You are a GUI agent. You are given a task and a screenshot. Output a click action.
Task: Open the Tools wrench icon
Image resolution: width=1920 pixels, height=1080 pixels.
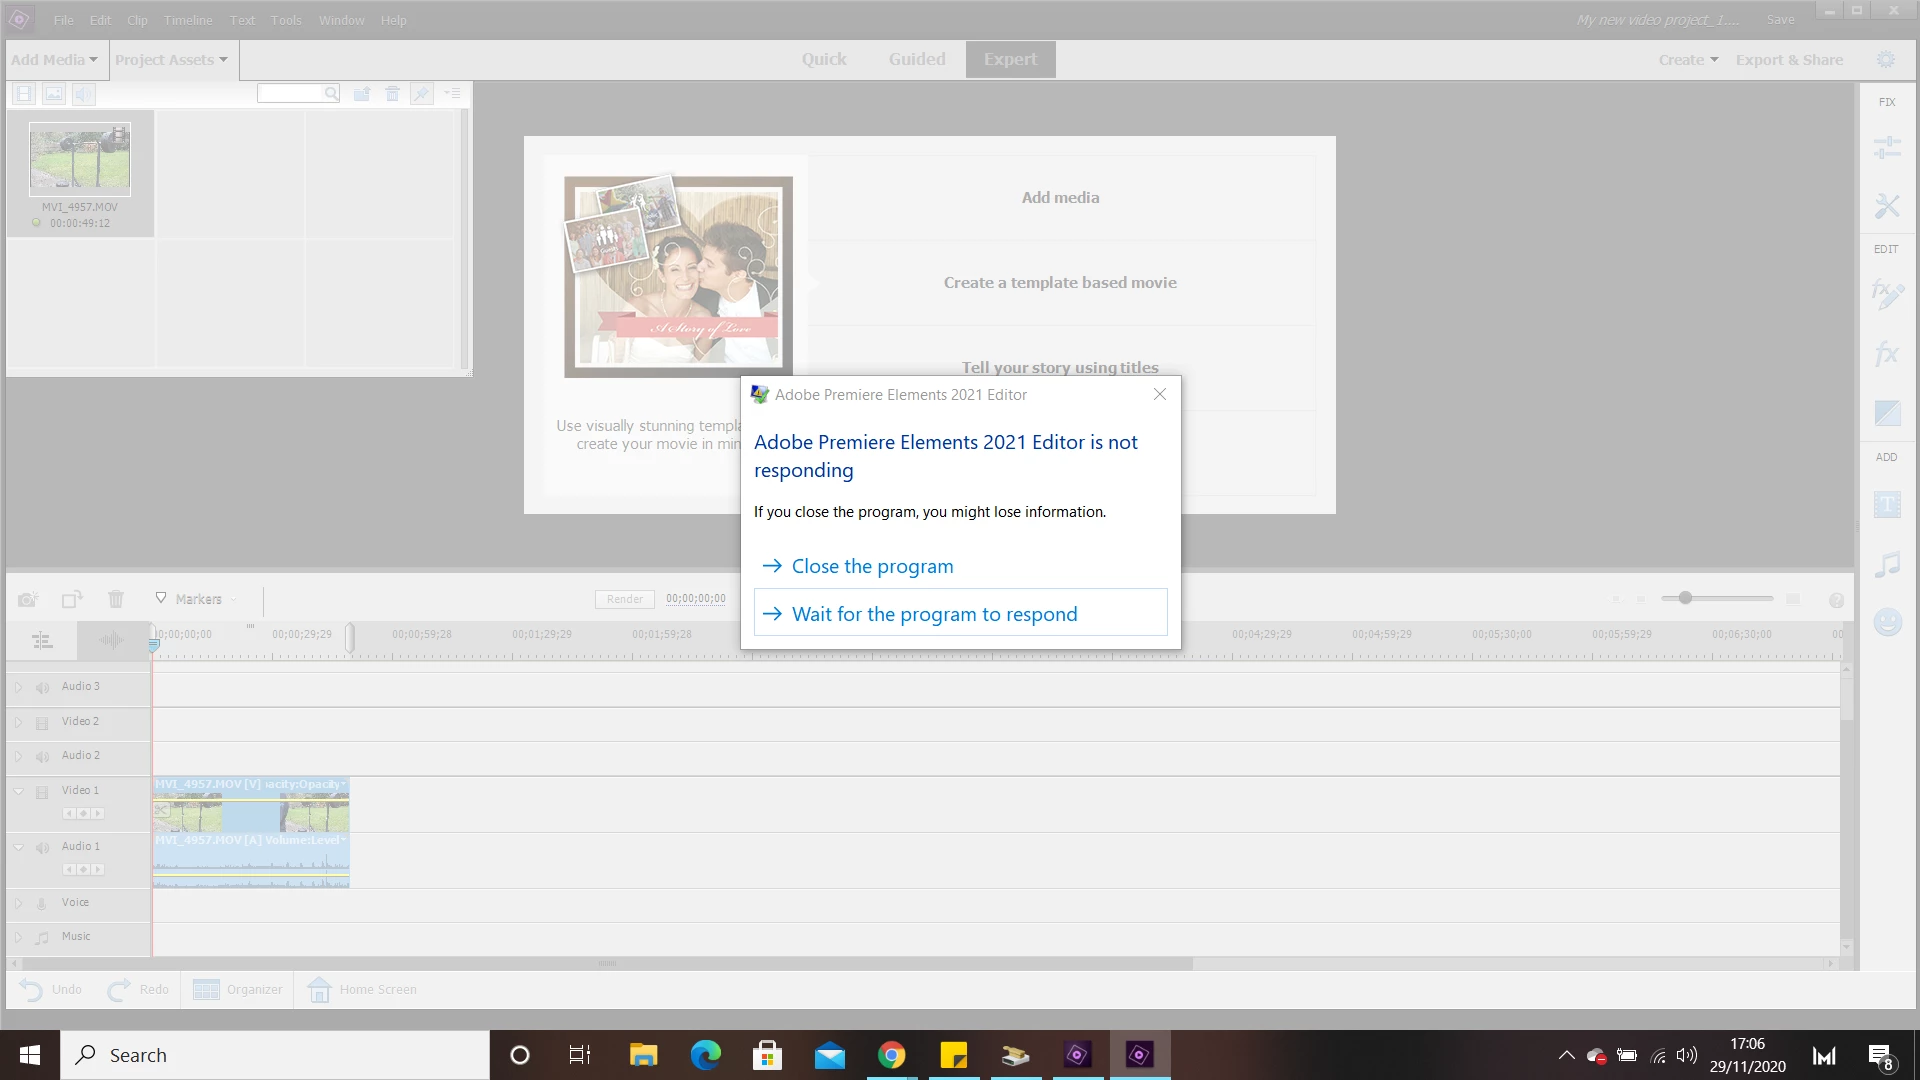click(x=1886, y=206)
